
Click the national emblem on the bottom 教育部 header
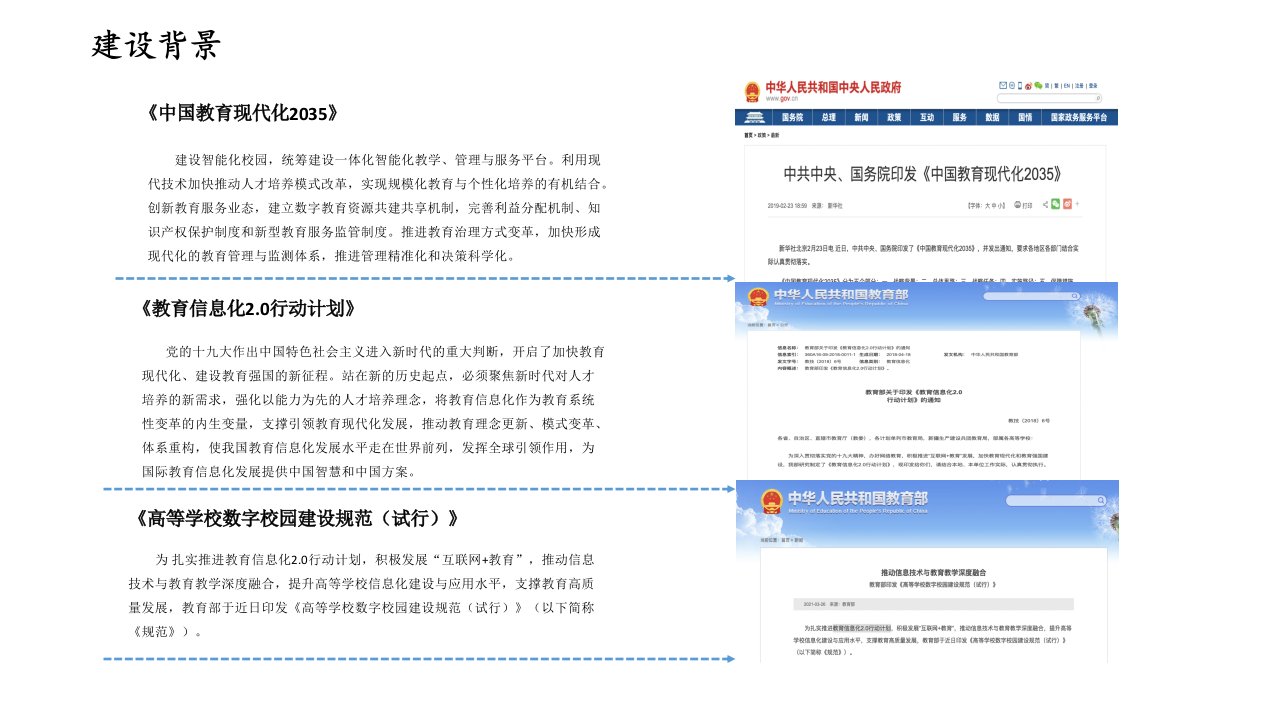pos(771,503)
